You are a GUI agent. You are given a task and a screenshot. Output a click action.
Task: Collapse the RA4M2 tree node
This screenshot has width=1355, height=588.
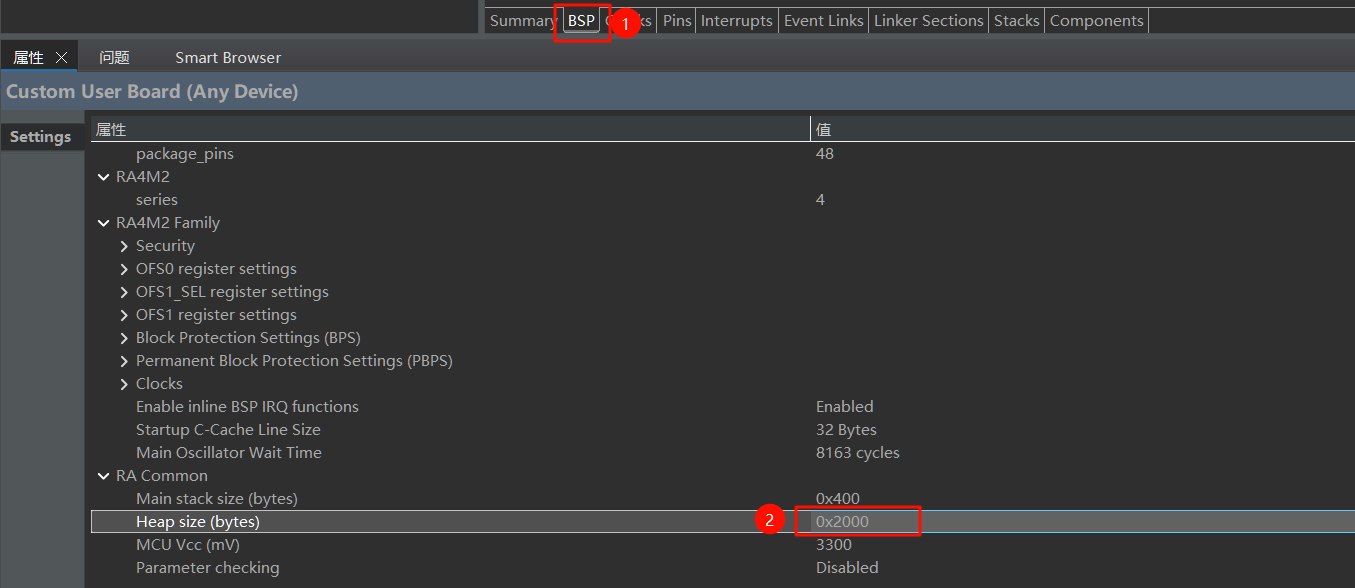(103, 177)
